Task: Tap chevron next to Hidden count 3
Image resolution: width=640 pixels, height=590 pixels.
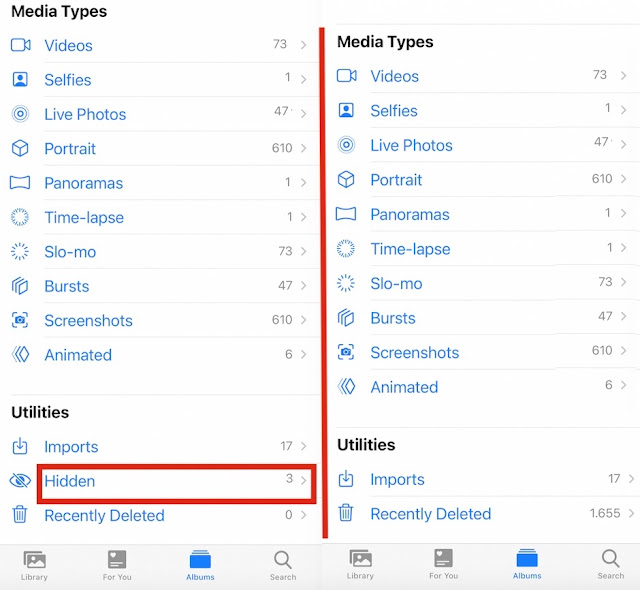Action: tap(303, 480)
